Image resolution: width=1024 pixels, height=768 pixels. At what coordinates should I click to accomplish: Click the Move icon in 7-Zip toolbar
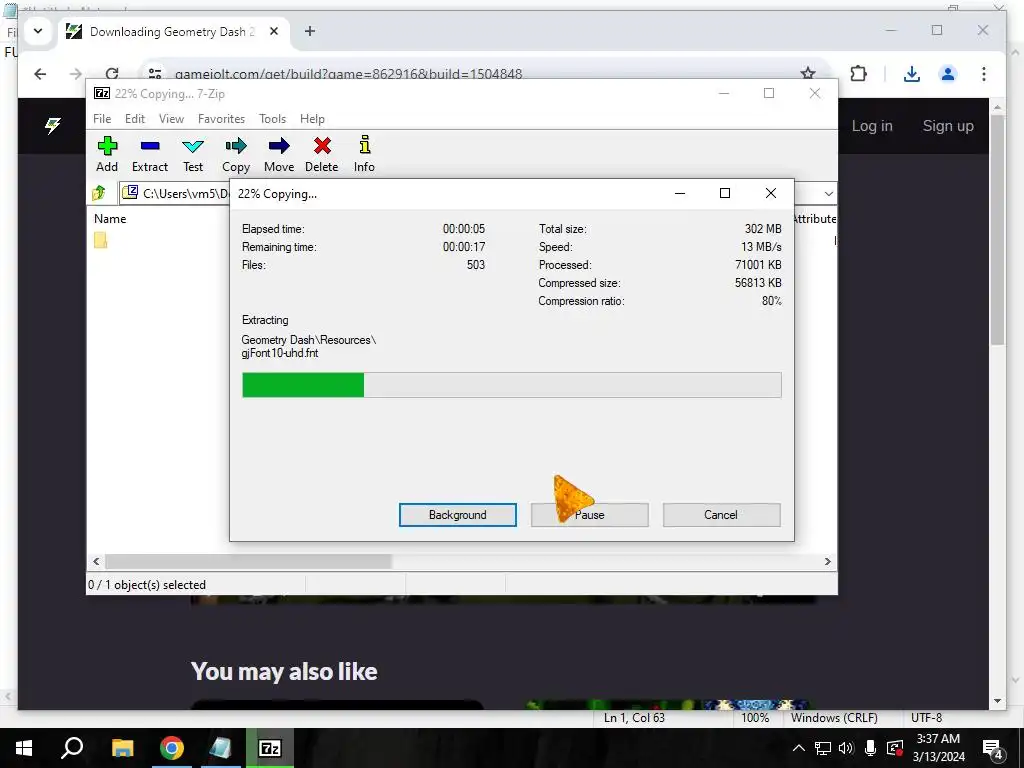tap(279, 154)
